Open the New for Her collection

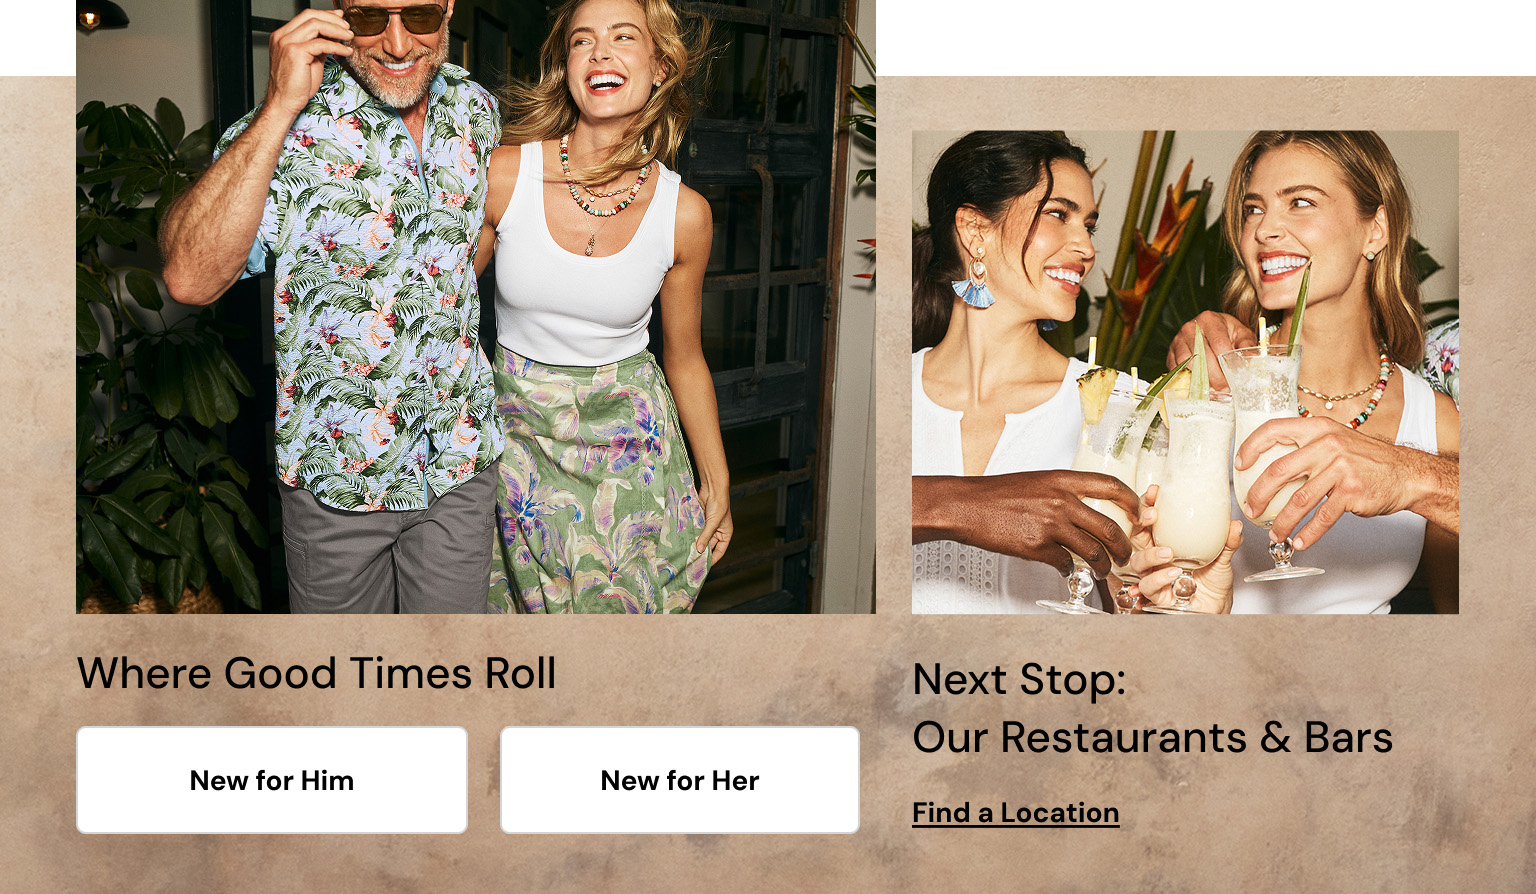680,780
